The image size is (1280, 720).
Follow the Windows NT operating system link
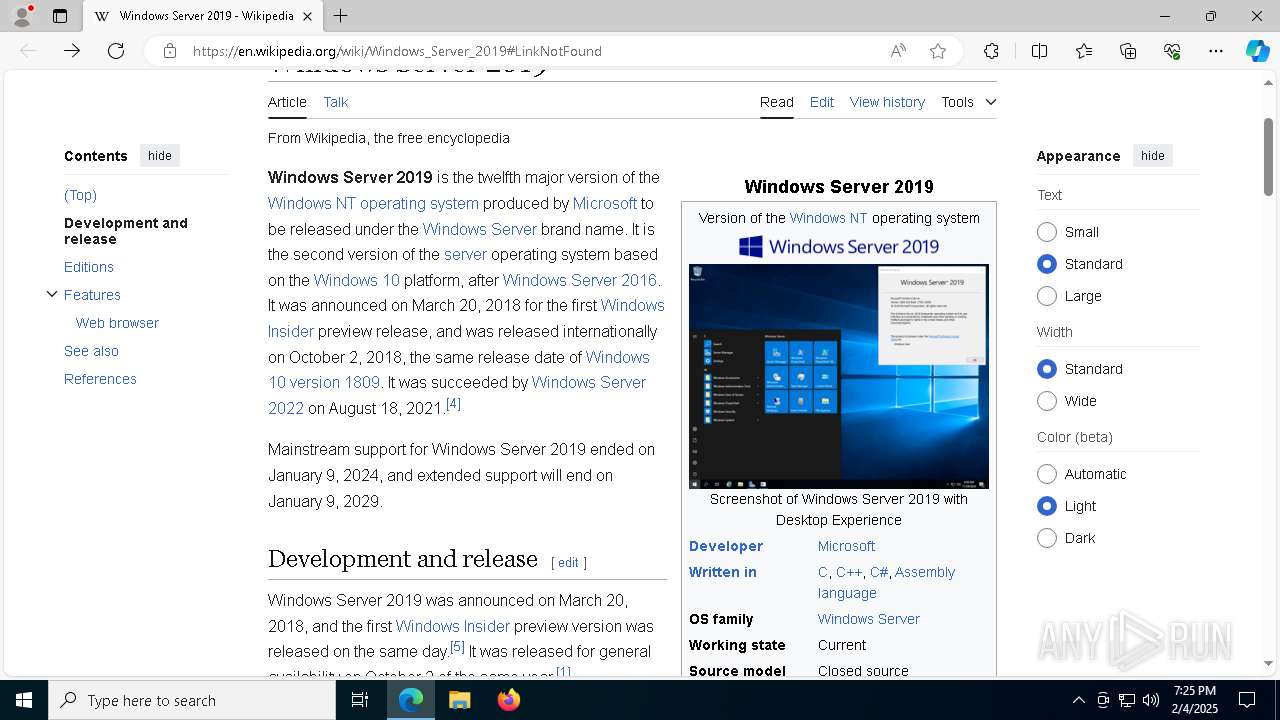click(373, 203)
